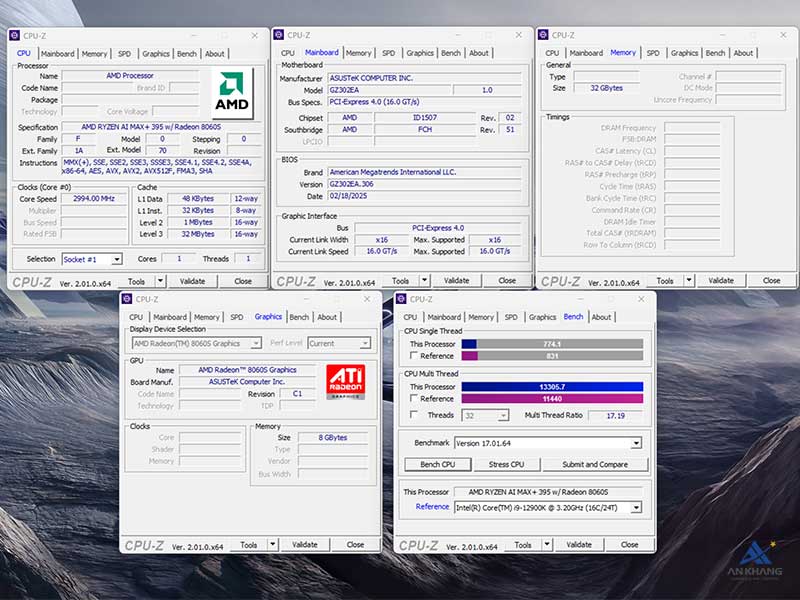
Task: Open the Tools dropdown arrow in the Mainboard window
Action: [424, 280]
